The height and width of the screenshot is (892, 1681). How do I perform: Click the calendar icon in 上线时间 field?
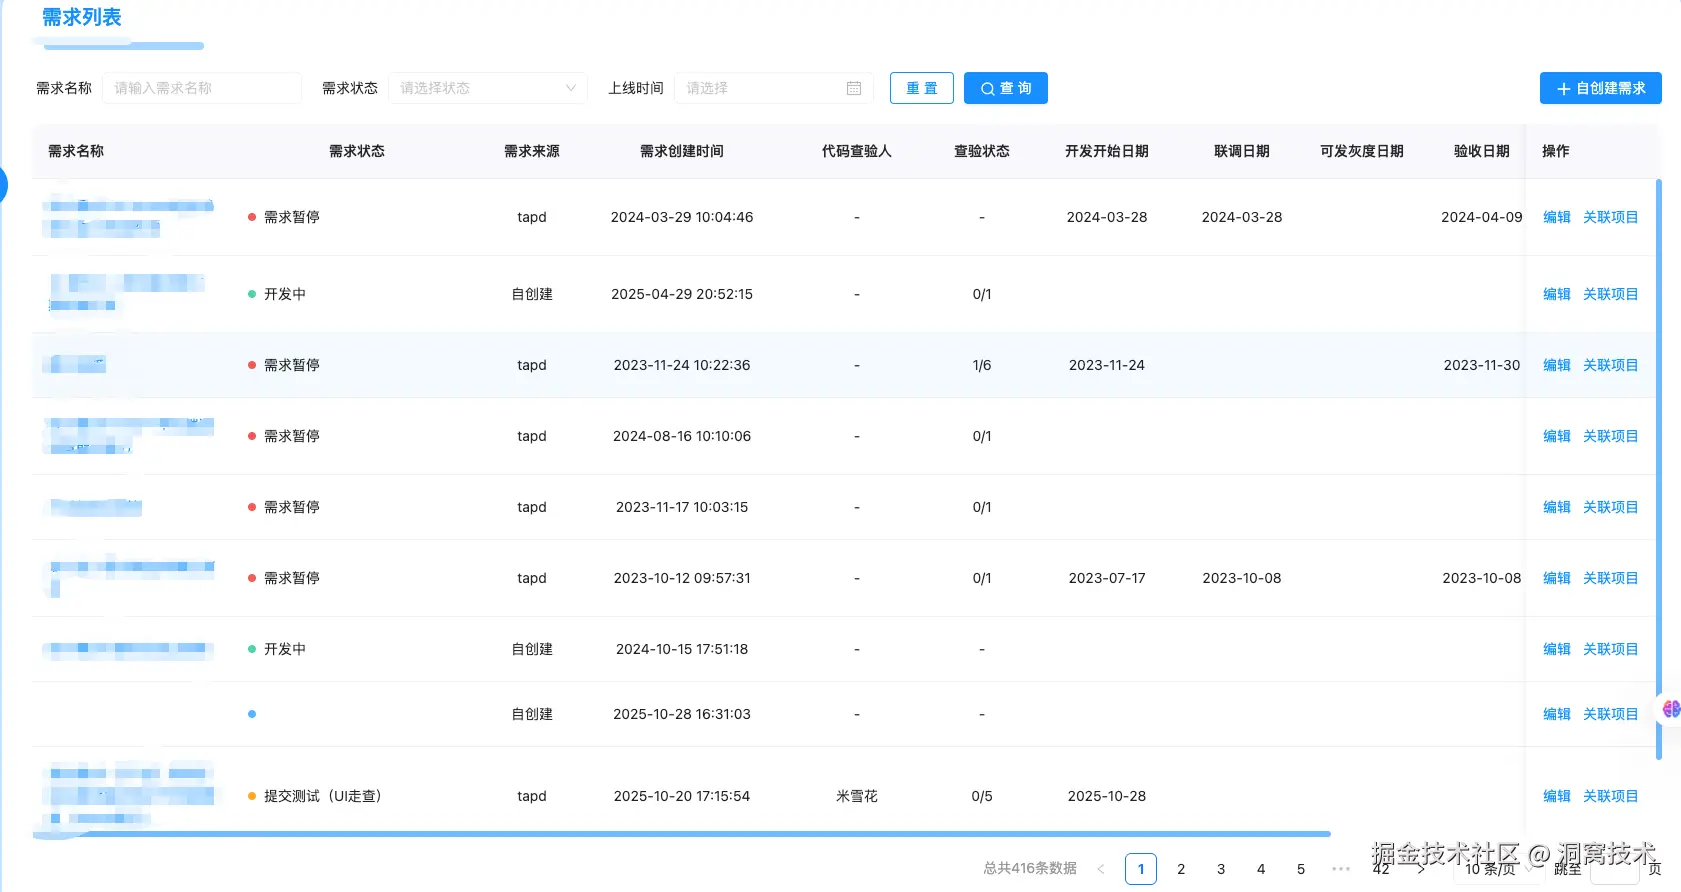pyautogui.click(x=853, y=88)
